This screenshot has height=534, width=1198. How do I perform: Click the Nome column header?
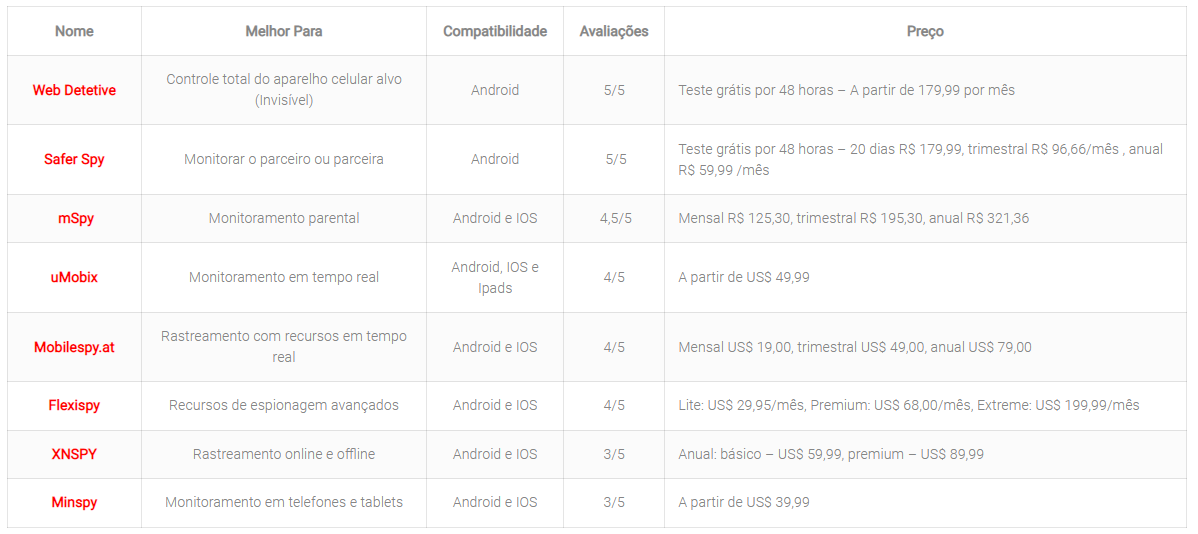click(x=74, y=31)
